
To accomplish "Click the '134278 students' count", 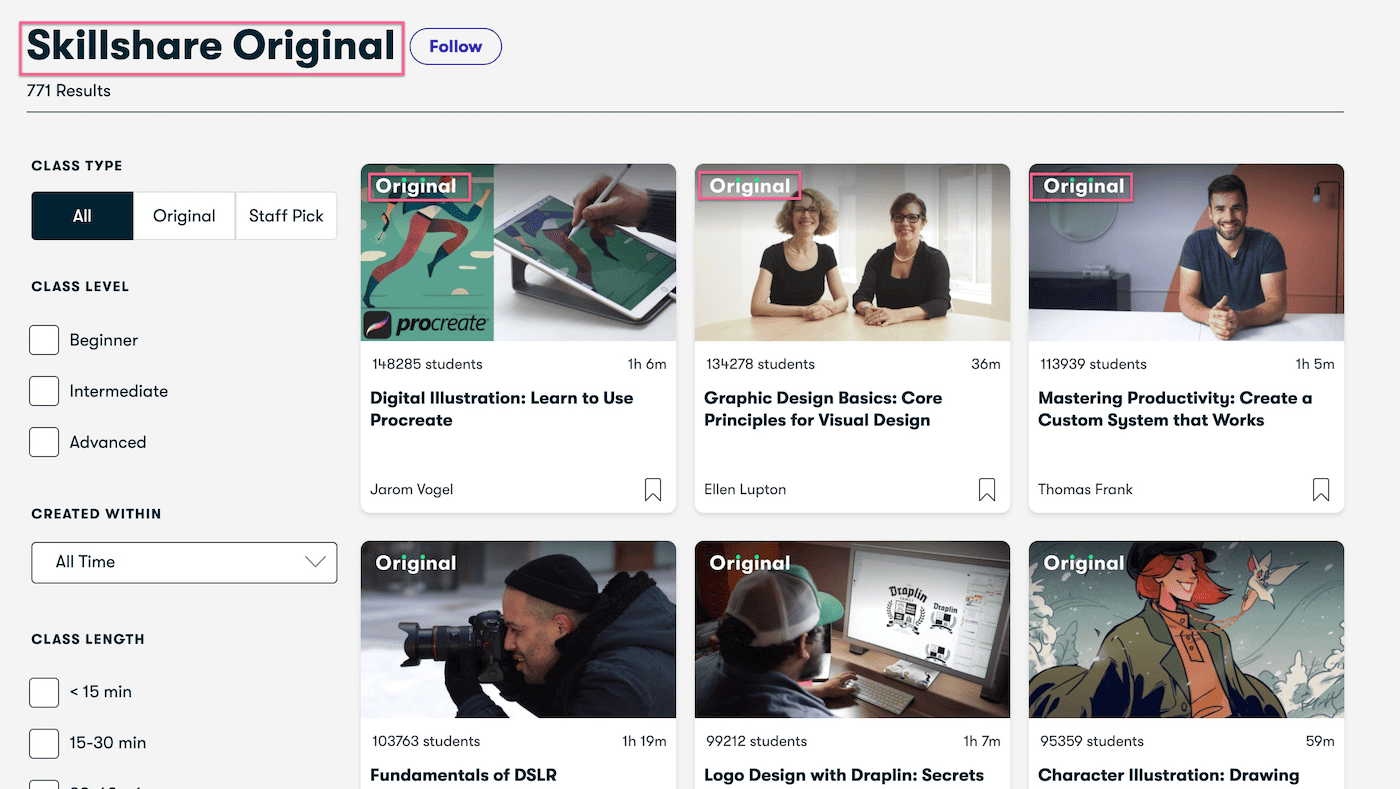I will pos(760,364).
